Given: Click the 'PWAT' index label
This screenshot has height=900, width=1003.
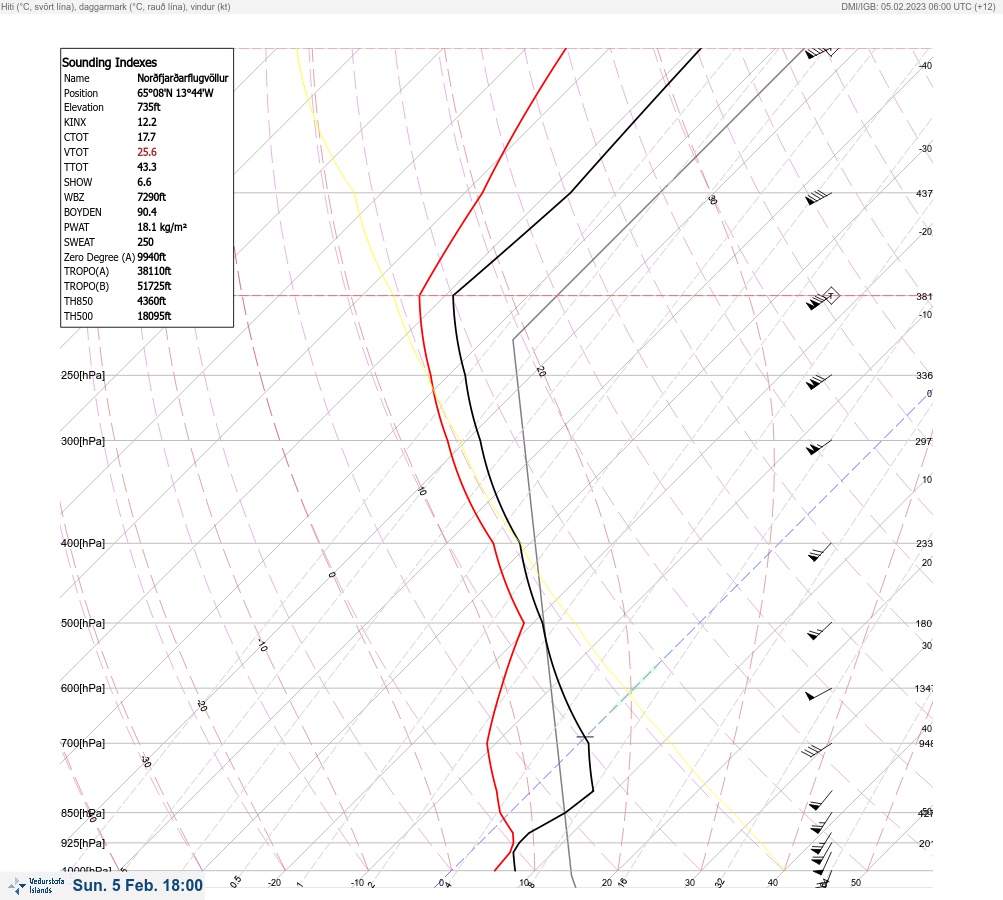Looking at the screenshot, I should point(76,227).
